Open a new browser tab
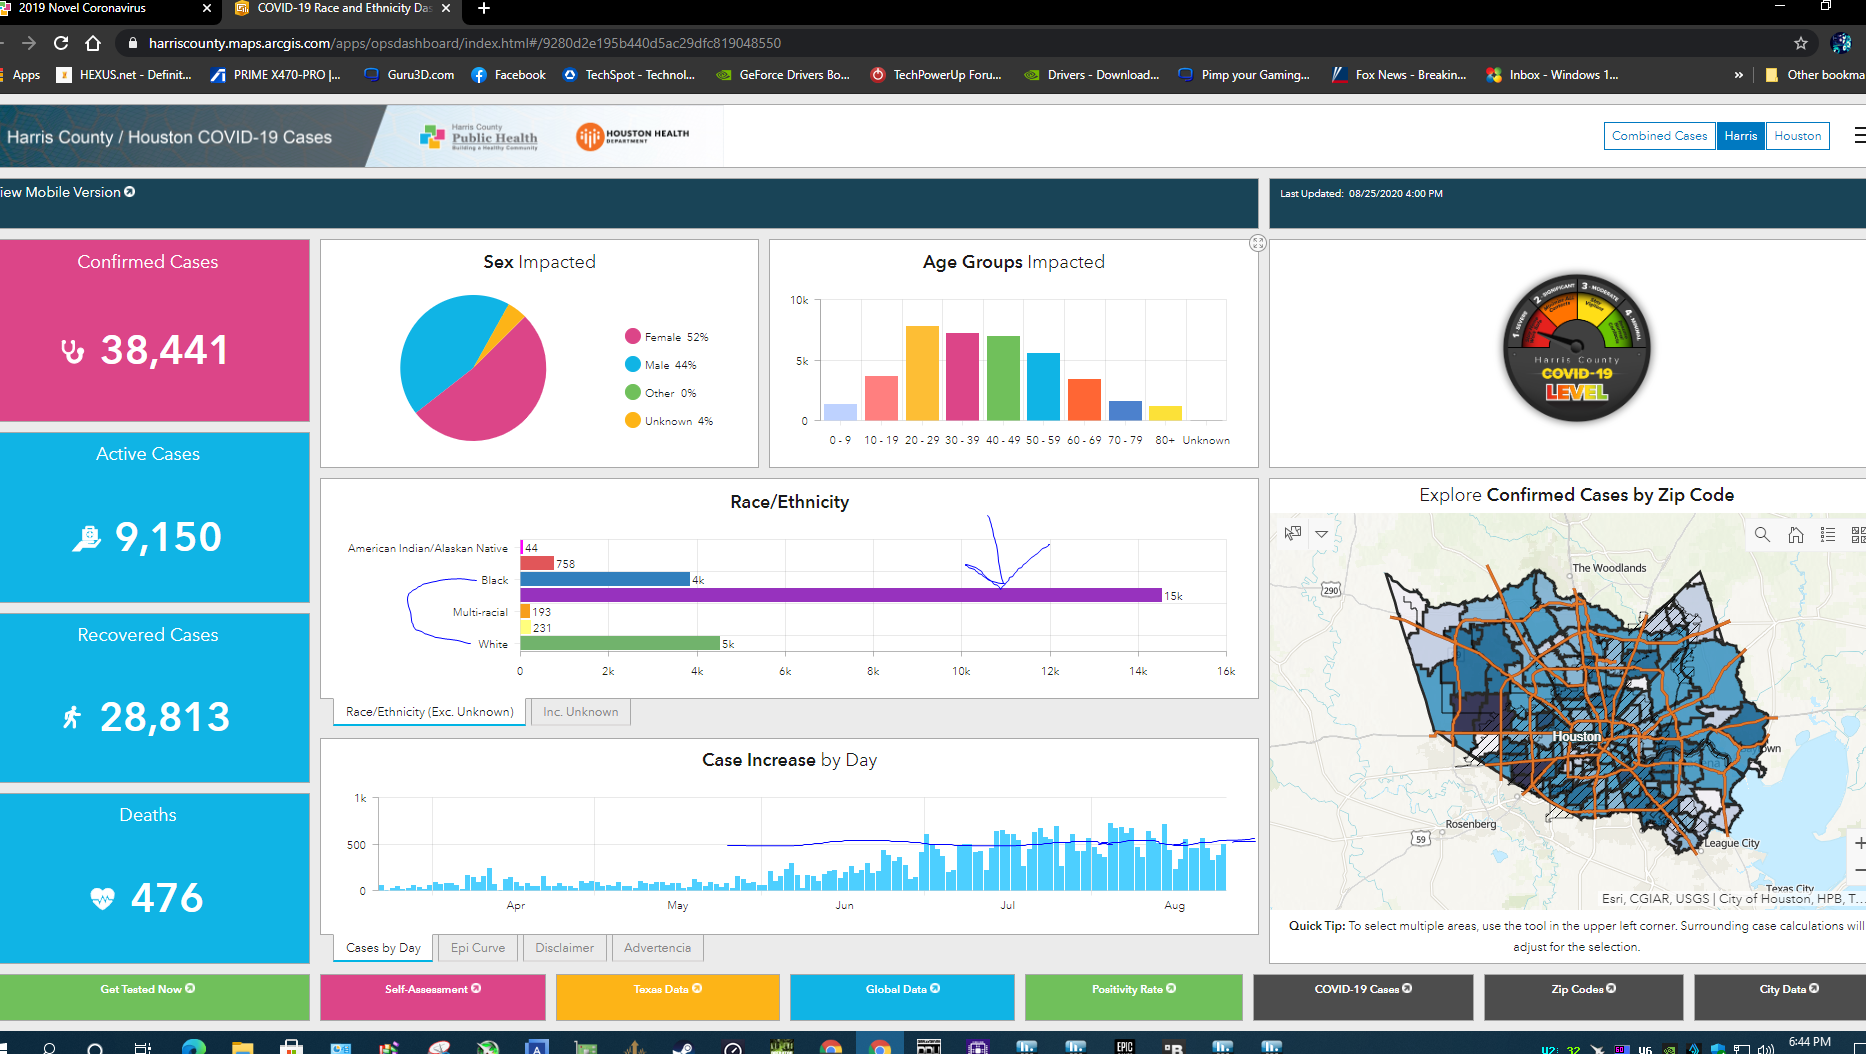This screenshot has height=1054, width=1866. tap(484, 8)
